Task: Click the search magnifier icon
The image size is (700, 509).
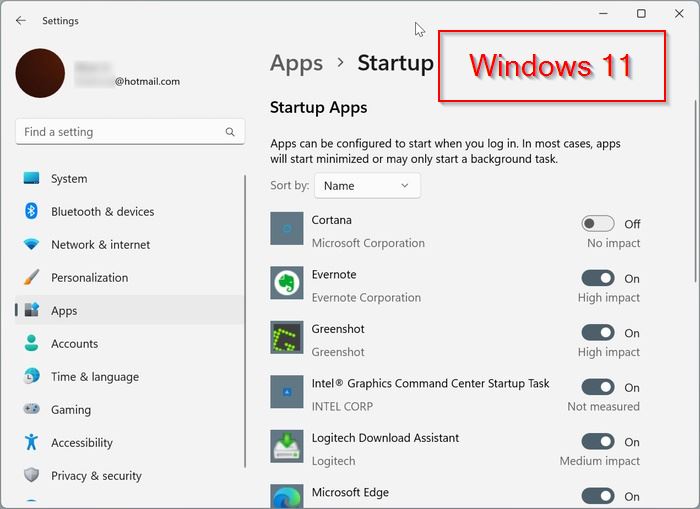Action: click(230, 132)
